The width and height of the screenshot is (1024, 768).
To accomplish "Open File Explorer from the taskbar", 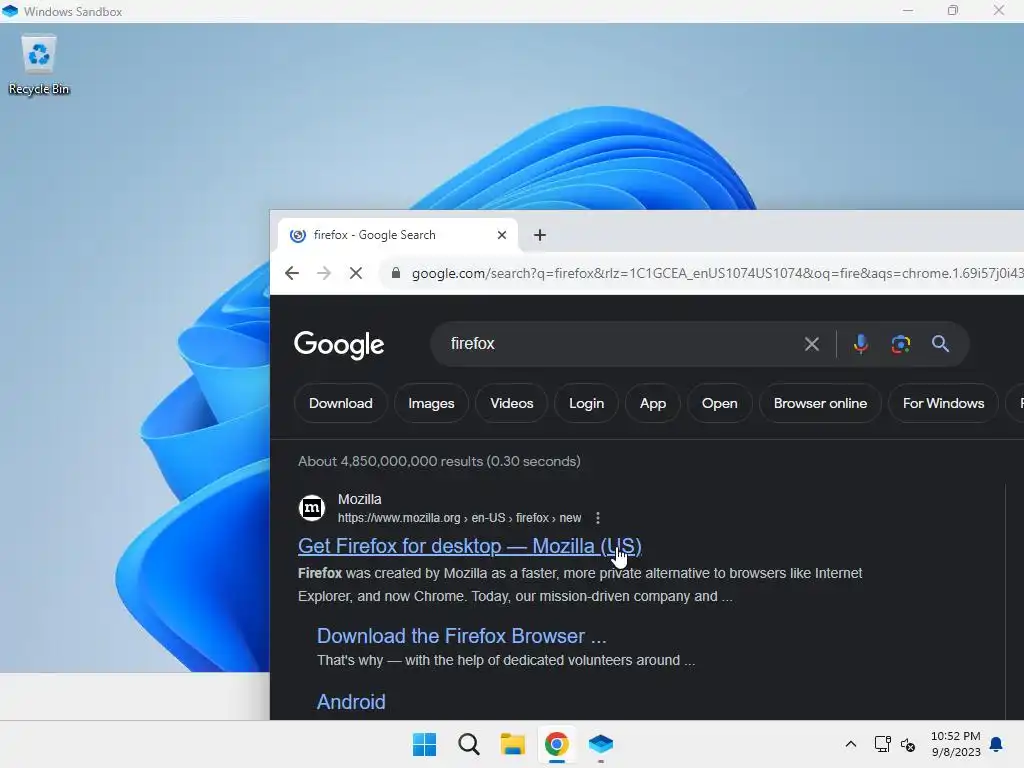I will 513,744.
